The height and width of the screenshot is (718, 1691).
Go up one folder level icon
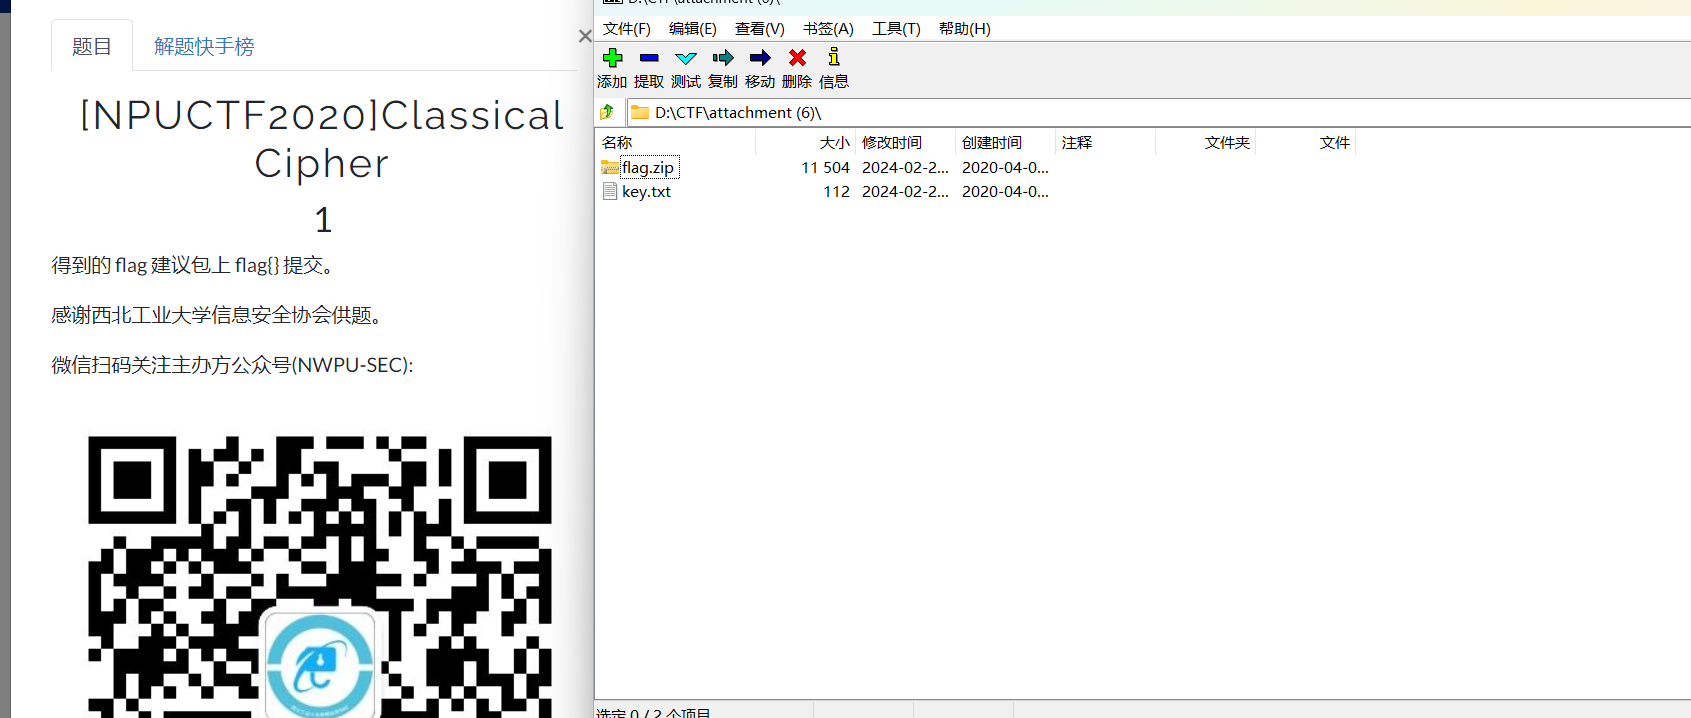pyautogui.click(x=607, y=112)
